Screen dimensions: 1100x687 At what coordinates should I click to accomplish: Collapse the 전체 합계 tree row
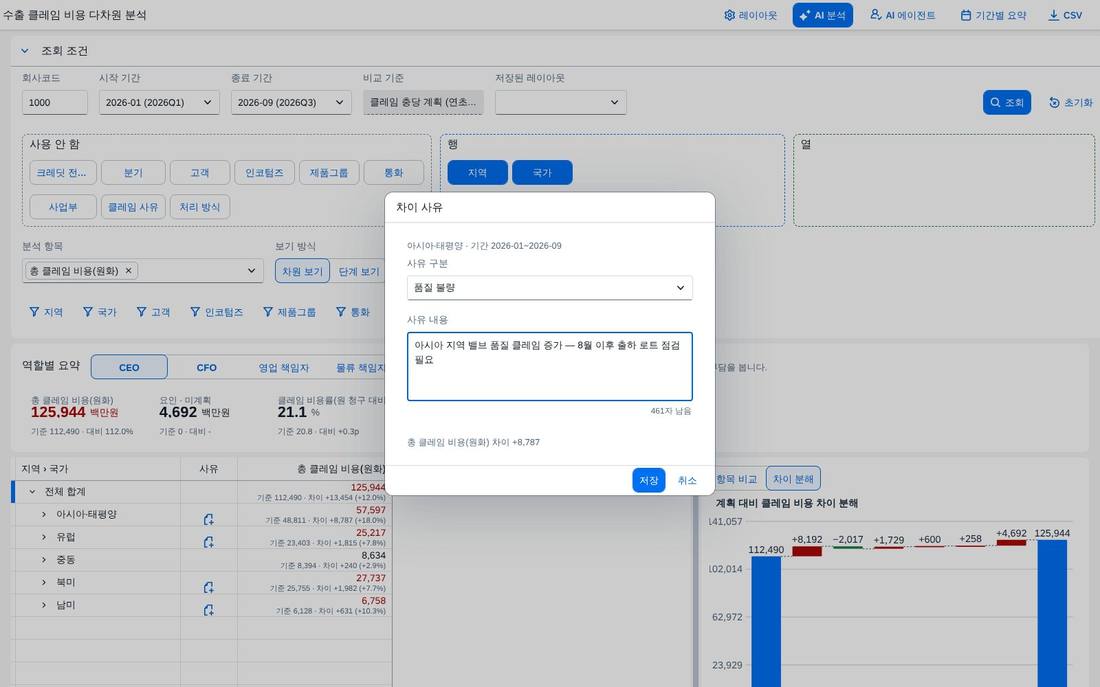point(32,491)
